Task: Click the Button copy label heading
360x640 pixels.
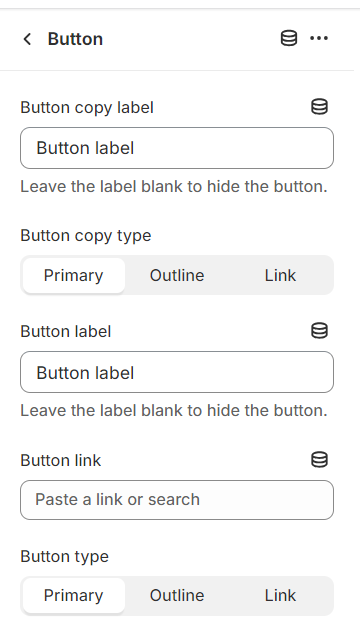Action: tap(87, 108)
